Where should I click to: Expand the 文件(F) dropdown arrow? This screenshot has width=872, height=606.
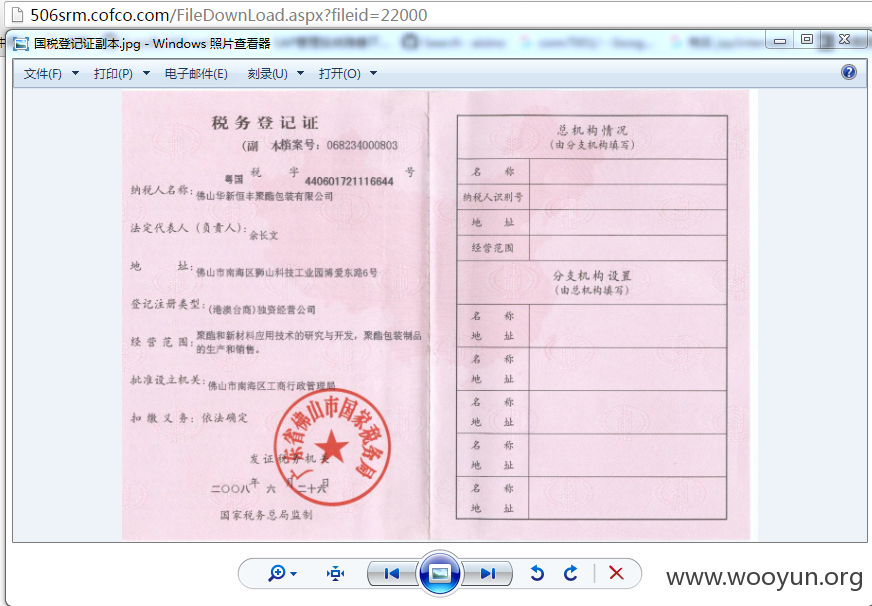75,73
